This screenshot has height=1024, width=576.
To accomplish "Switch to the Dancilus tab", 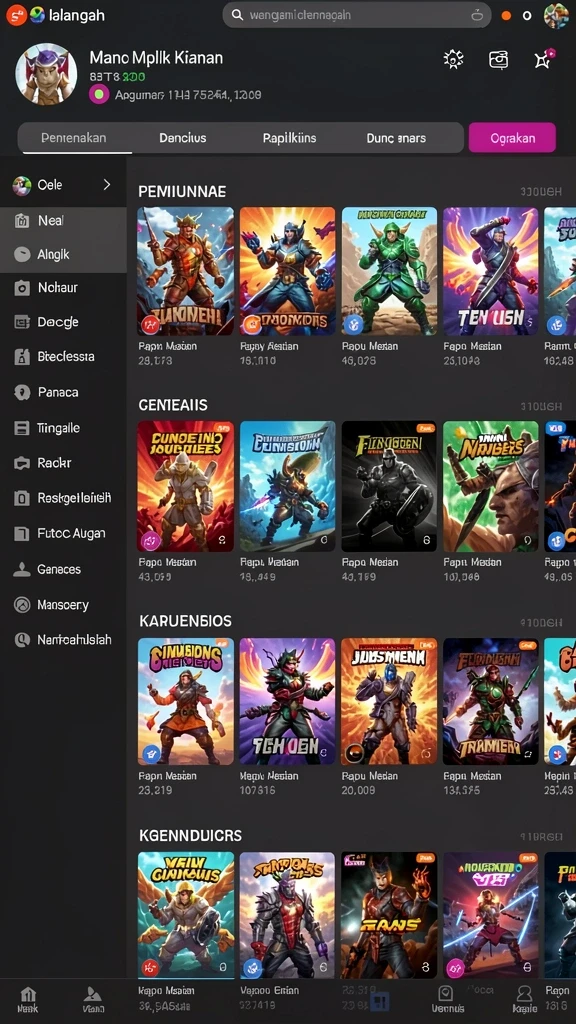I will click(183, 138).
